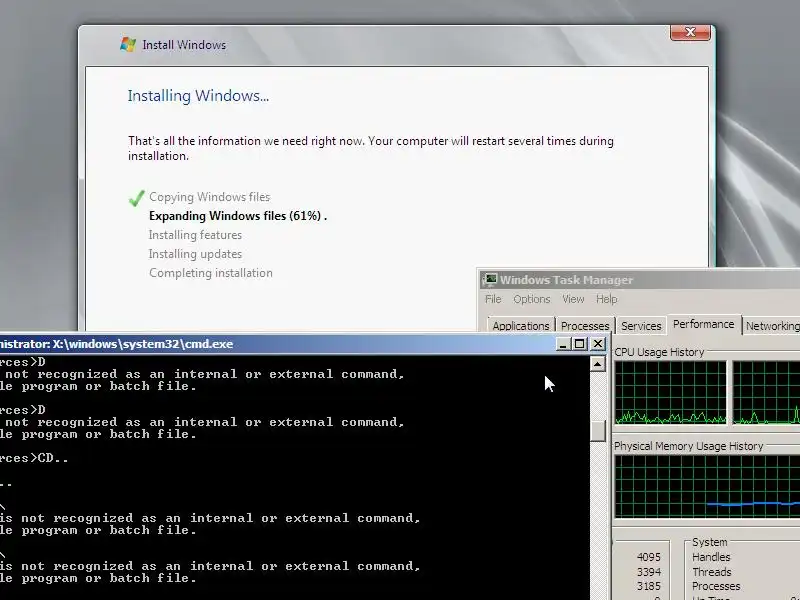Viewport: 800px width, 600px height.
Task: Click the 'Installing Windows...' heading
Action: tap(198, 96)
